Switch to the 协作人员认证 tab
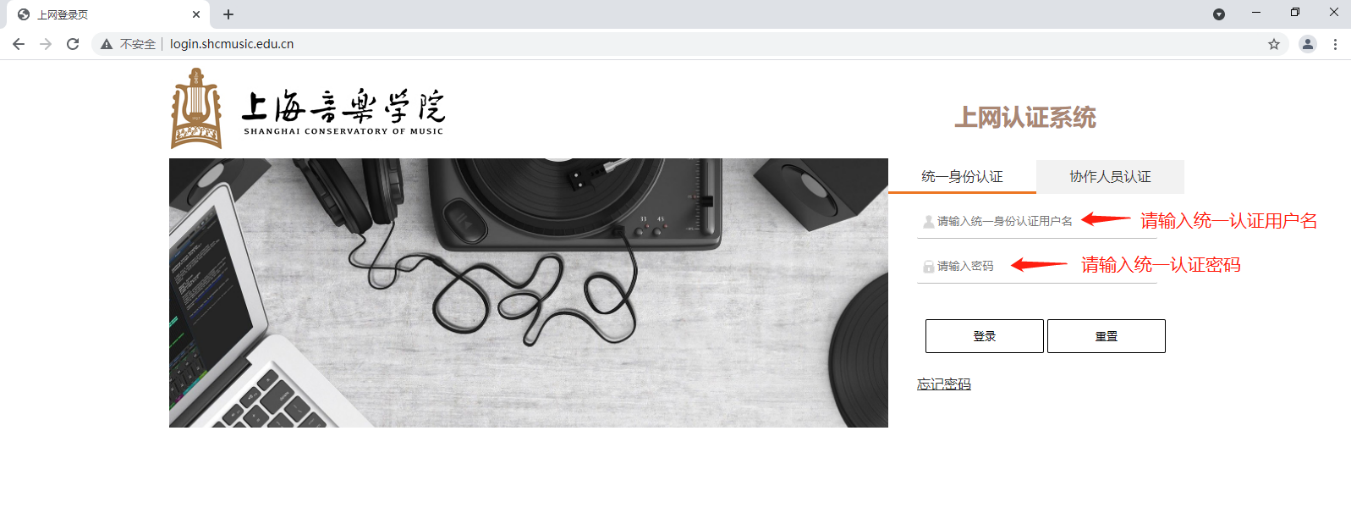Image resolution: width=1351 pixels, height=508 pixels. [1110, 176]
